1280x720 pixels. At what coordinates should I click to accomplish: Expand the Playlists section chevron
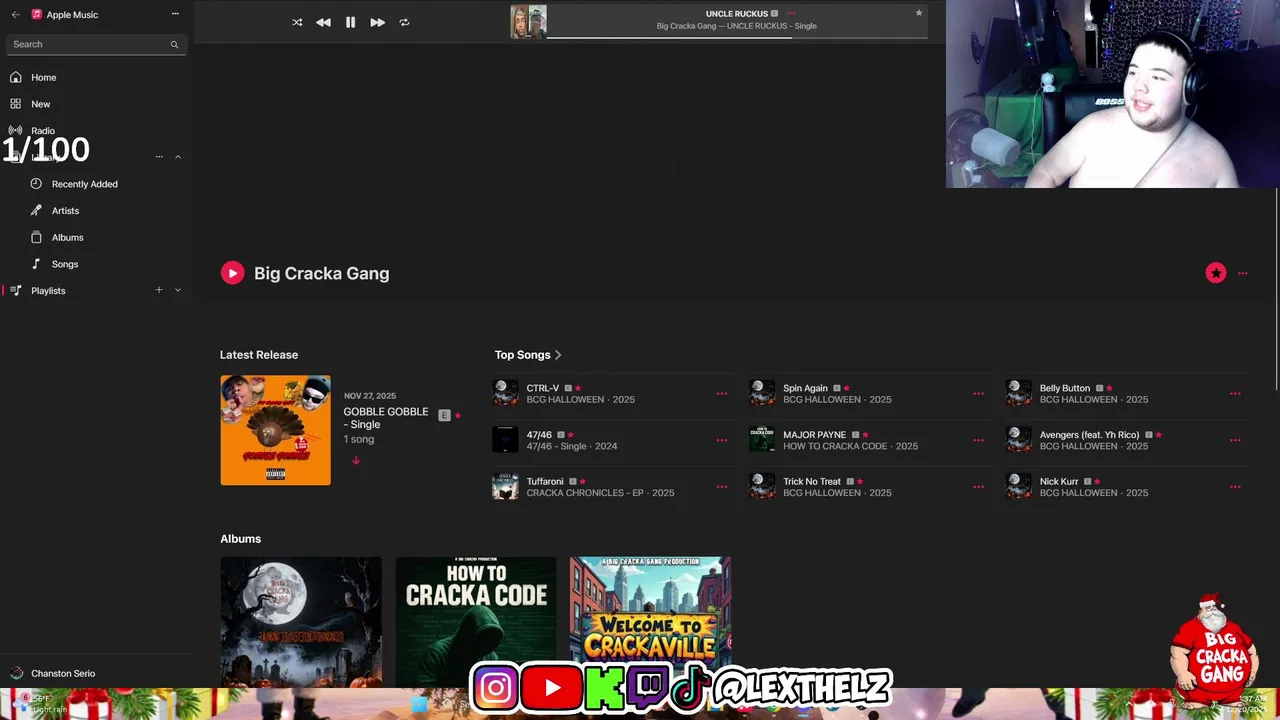(178, 290)
